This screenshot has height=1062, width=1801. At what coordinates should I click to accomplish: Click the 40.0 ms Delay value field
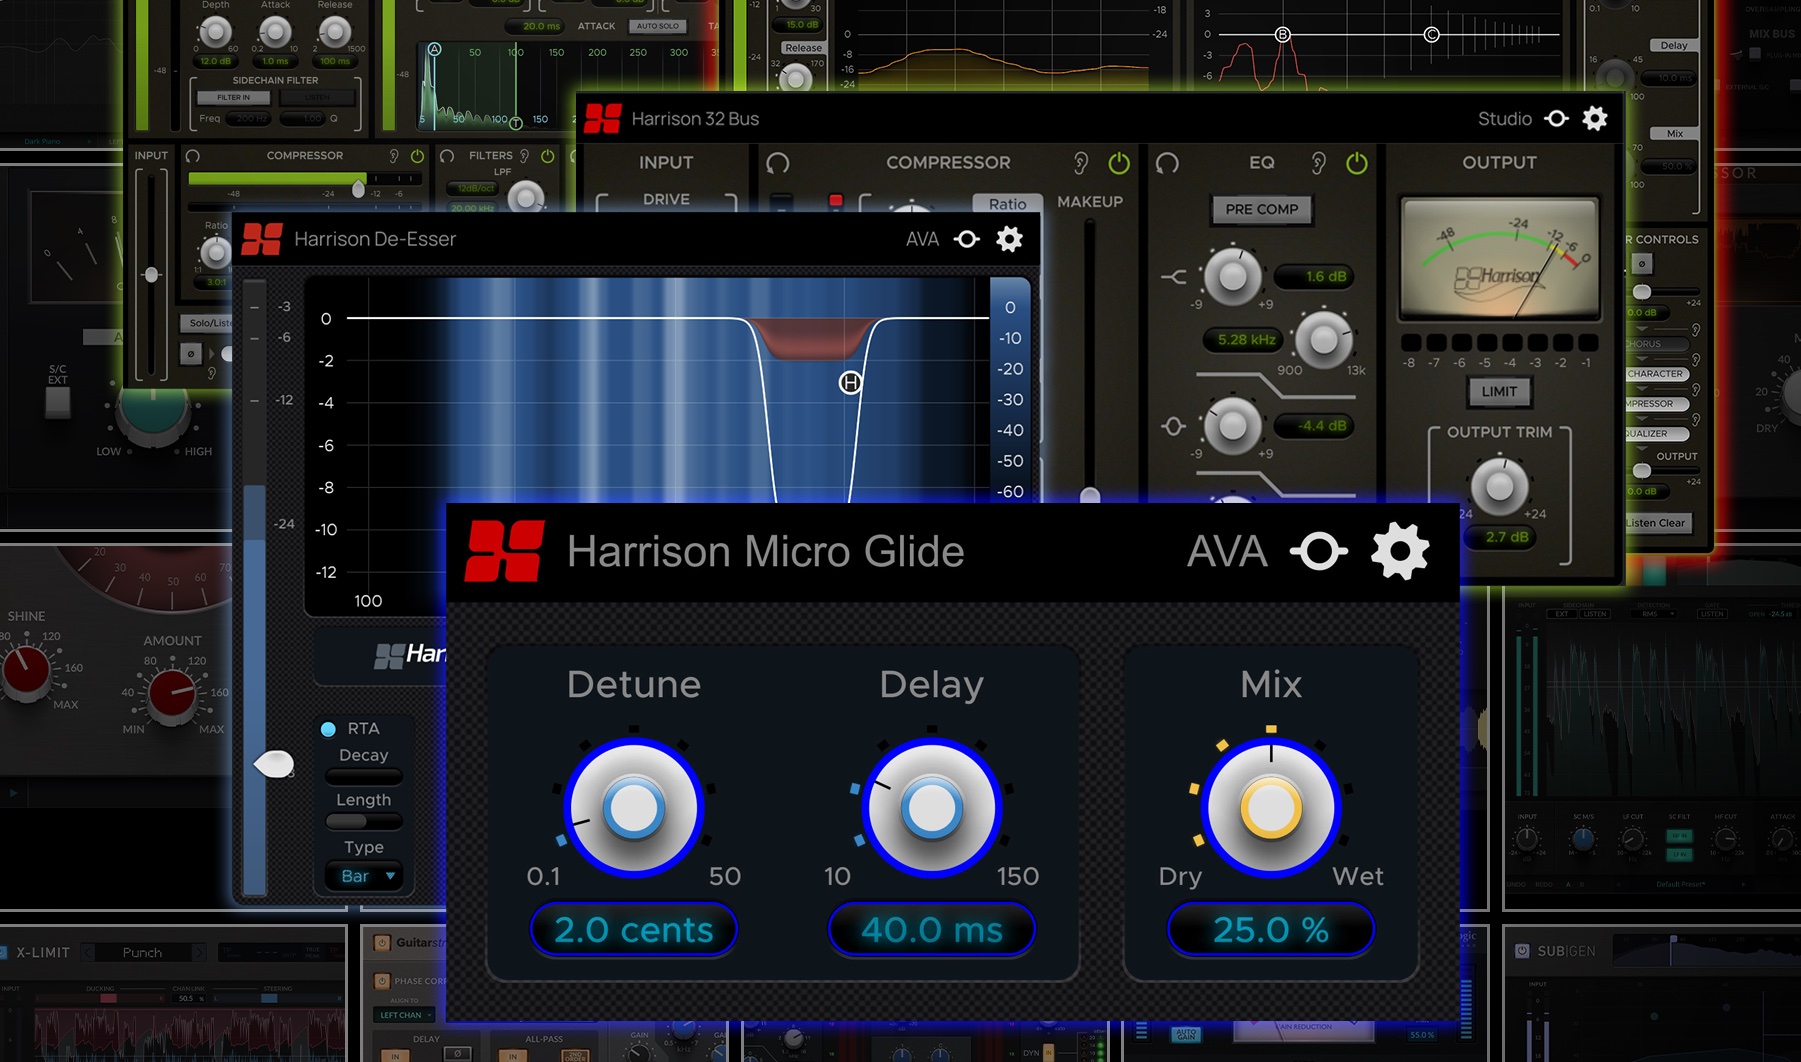pos(932,930)
